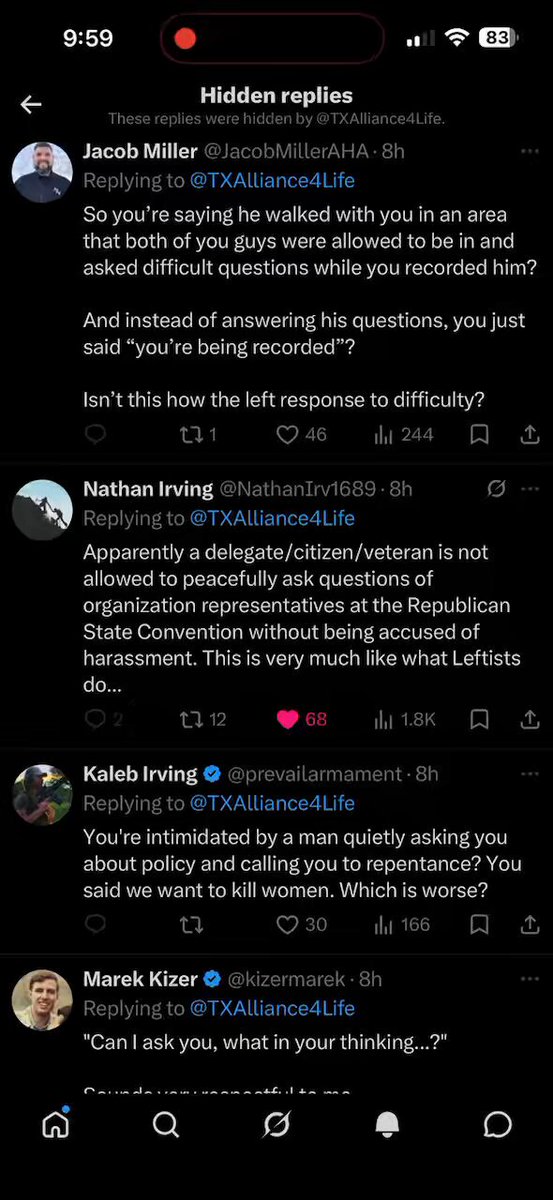
Task: Tap the back arrow beside Hidden replies
Action: pos(31,104)
